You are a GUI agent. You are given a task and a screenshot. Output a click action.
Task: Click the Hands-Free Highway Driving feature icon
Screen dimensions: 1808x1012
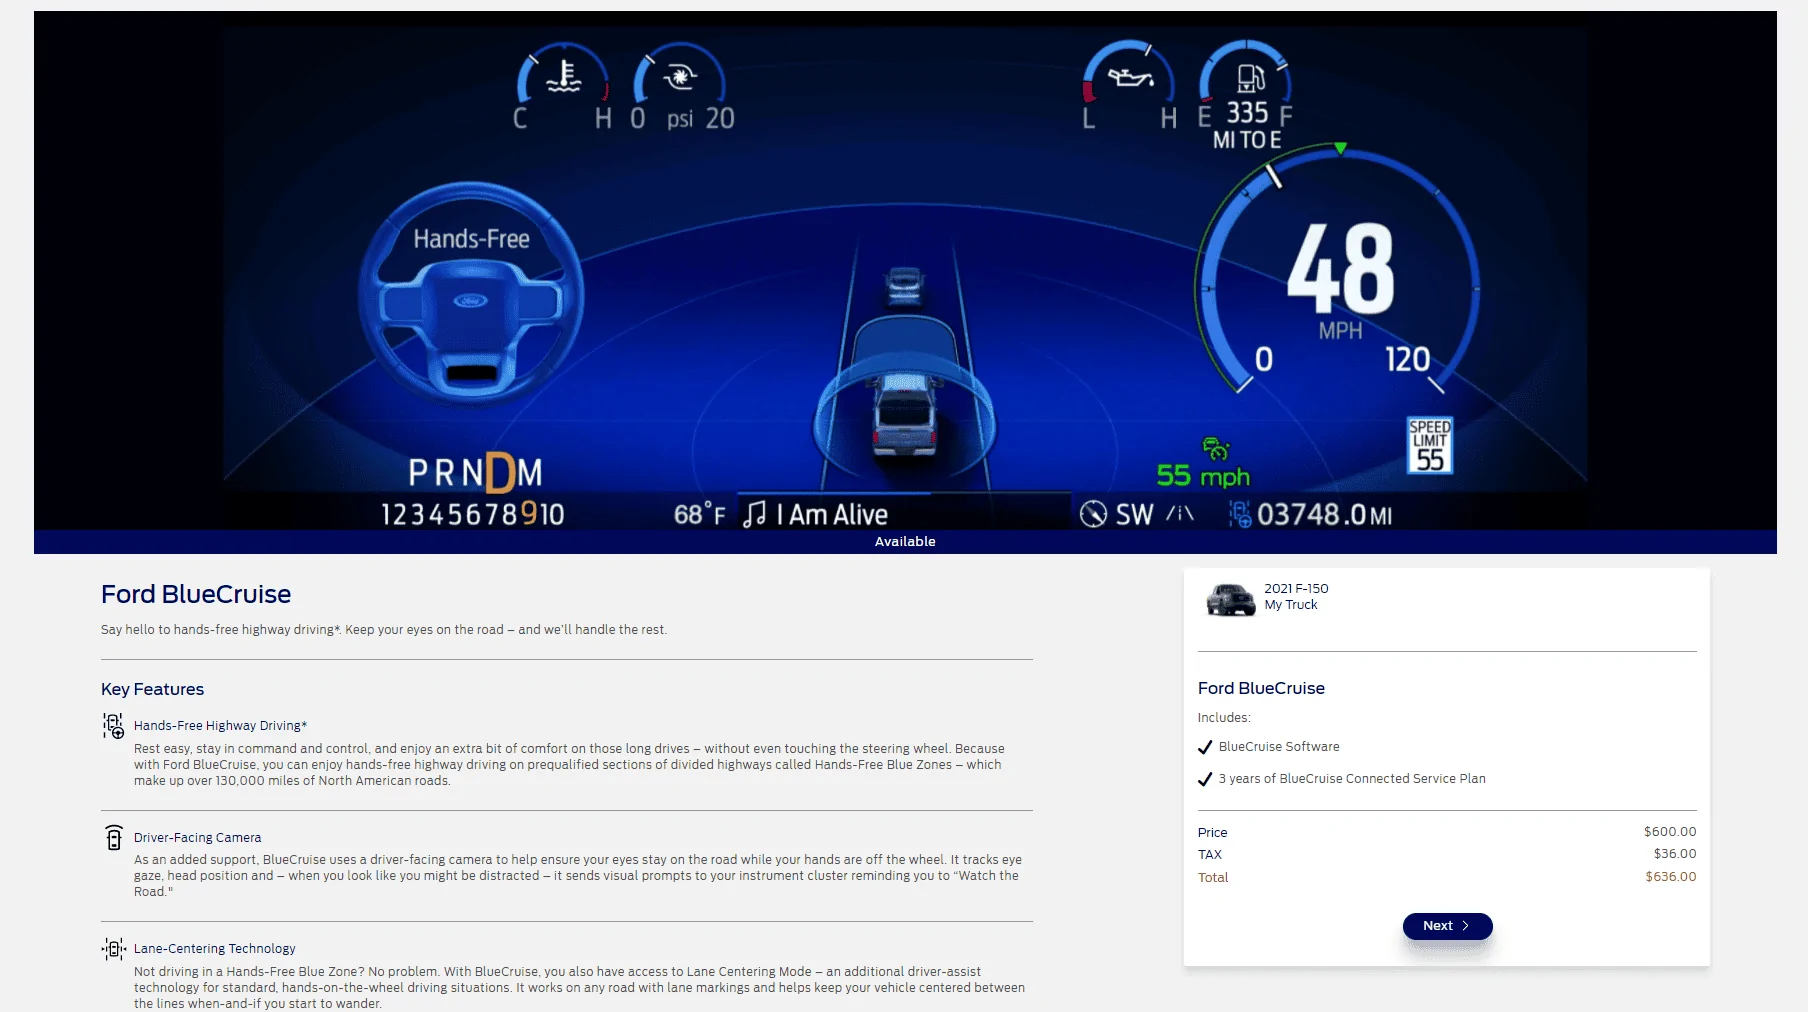click(113, 726)
